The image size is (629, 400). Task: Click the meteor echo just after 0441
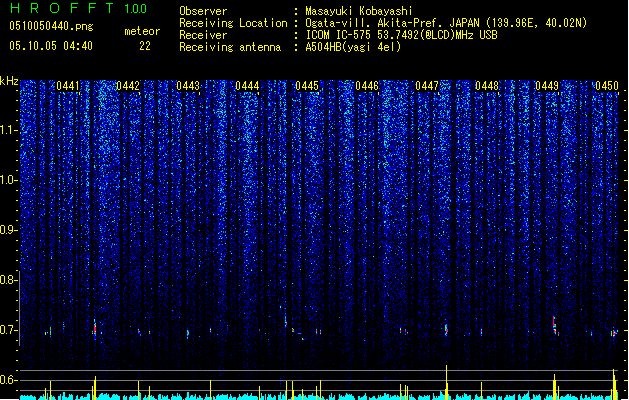tap(95, 329)
